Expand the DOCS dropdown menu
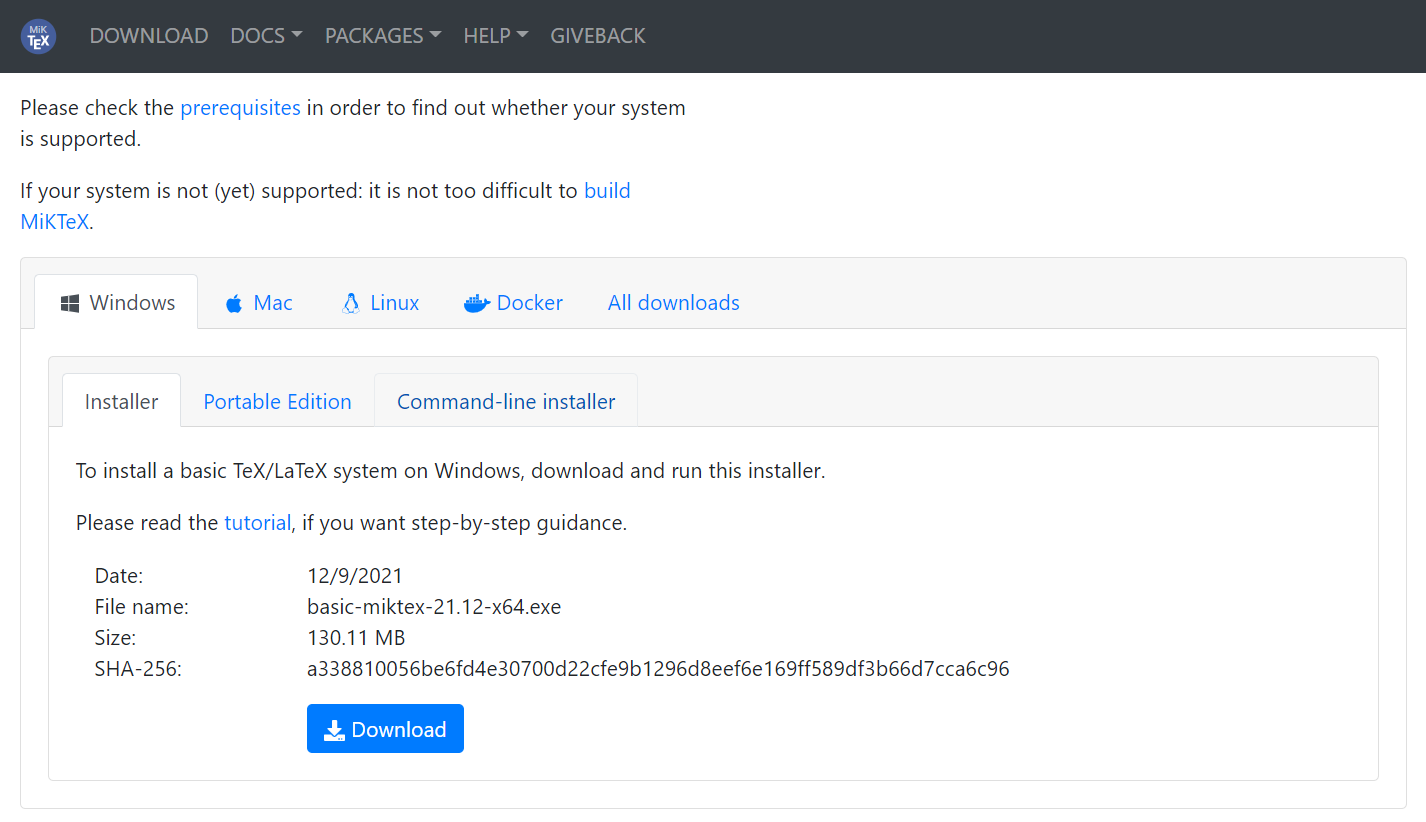Screen dimensions: 1426x822 click(266, 36)
